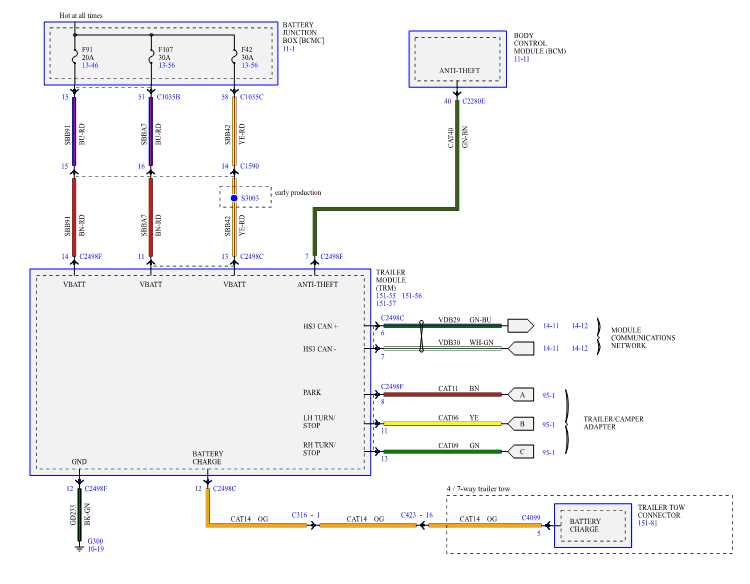Viewport: 750px width, 584px height.
Task: Click the GD233 BK-GN wire label
Action: [80, 514]
